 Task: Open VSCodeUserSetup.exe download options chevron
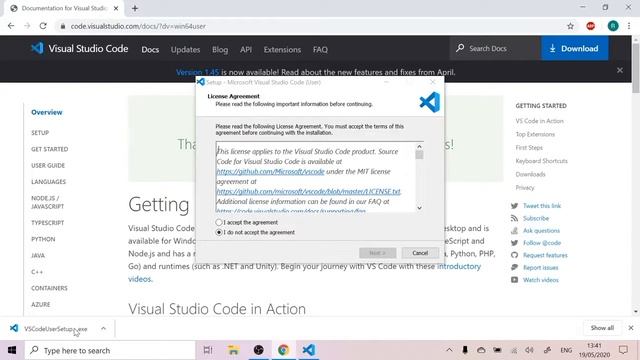(x=103, y=328)
